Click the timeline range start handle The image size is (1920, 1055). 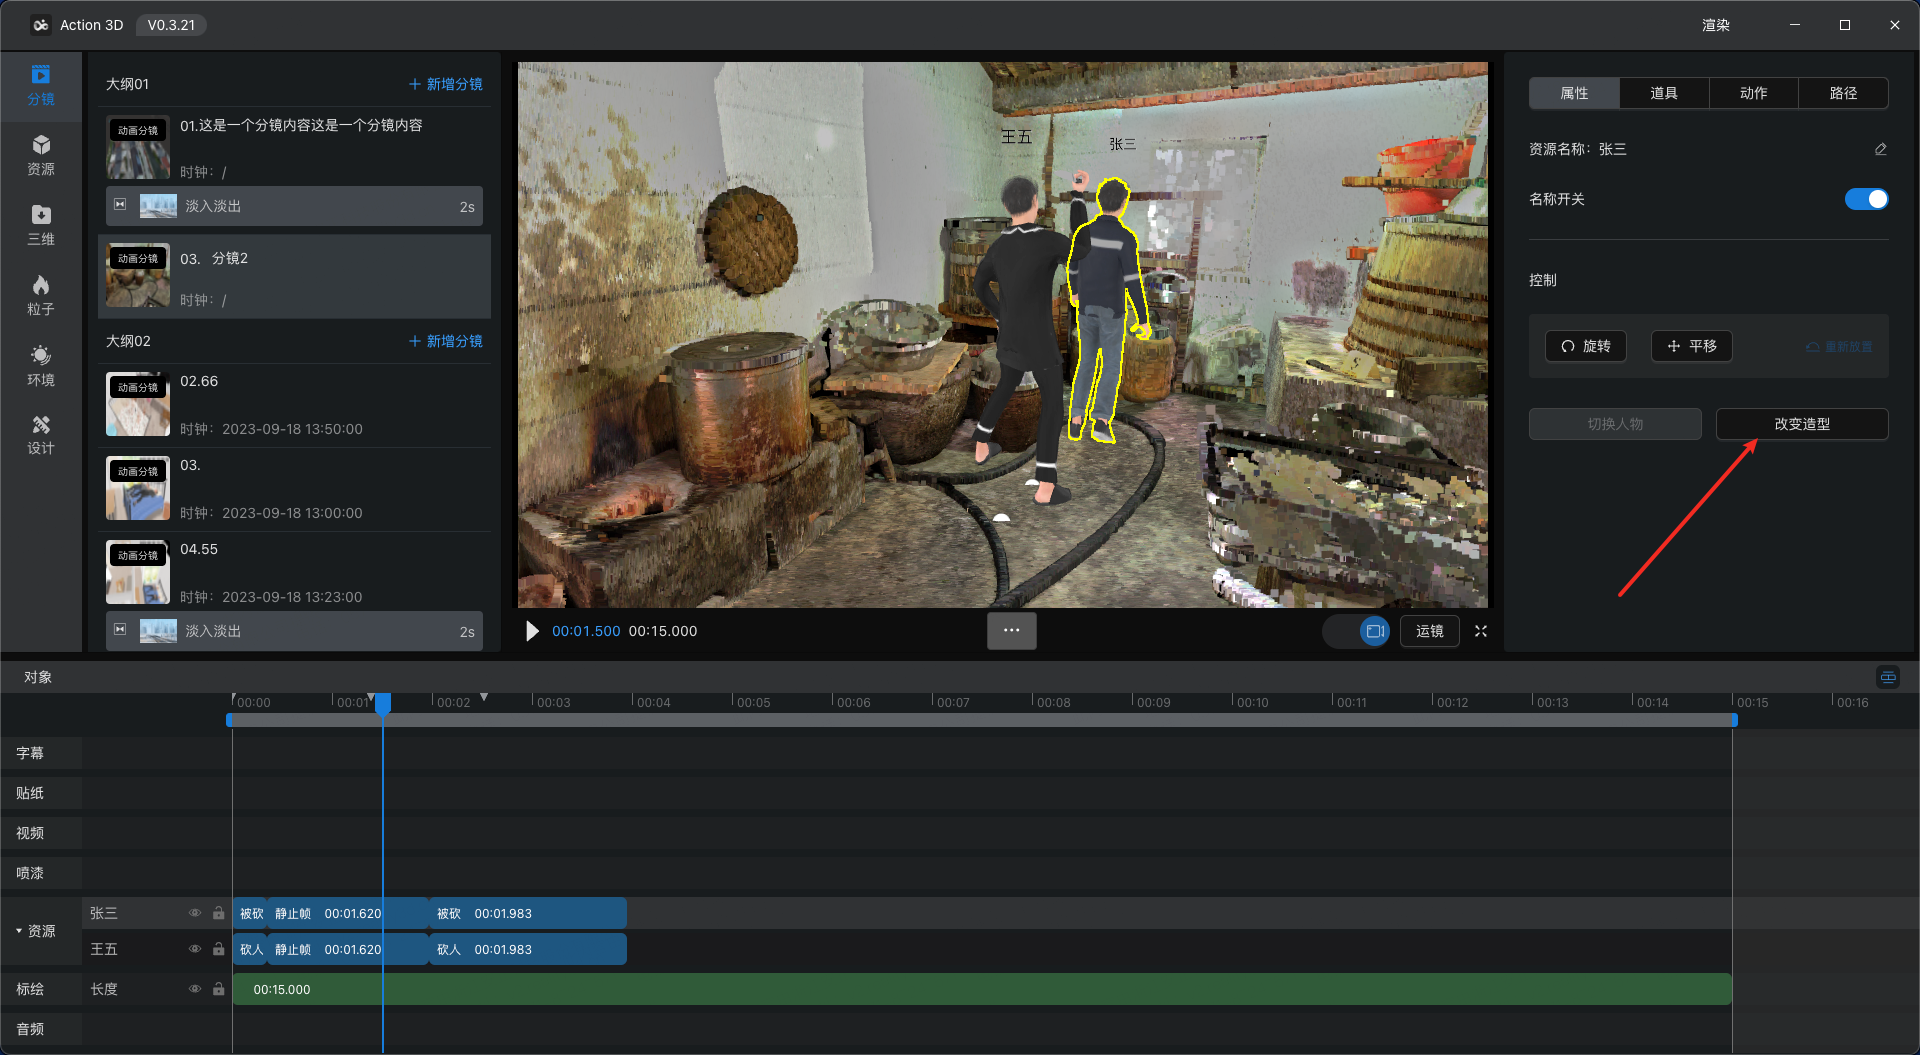pyautogui.click(x=230, y=720)
